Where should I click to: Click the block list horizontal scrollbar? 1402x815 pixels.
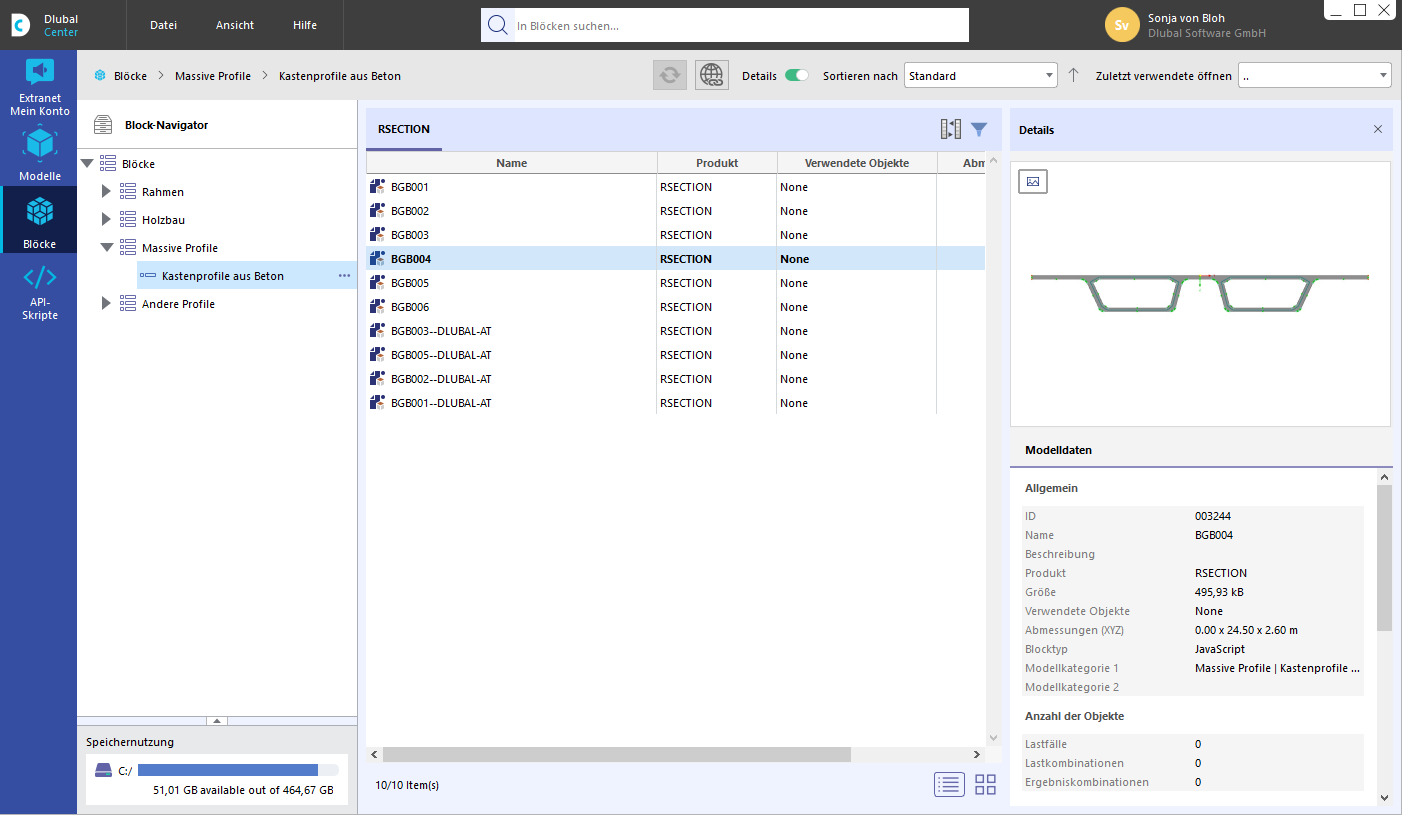point(616,755)
